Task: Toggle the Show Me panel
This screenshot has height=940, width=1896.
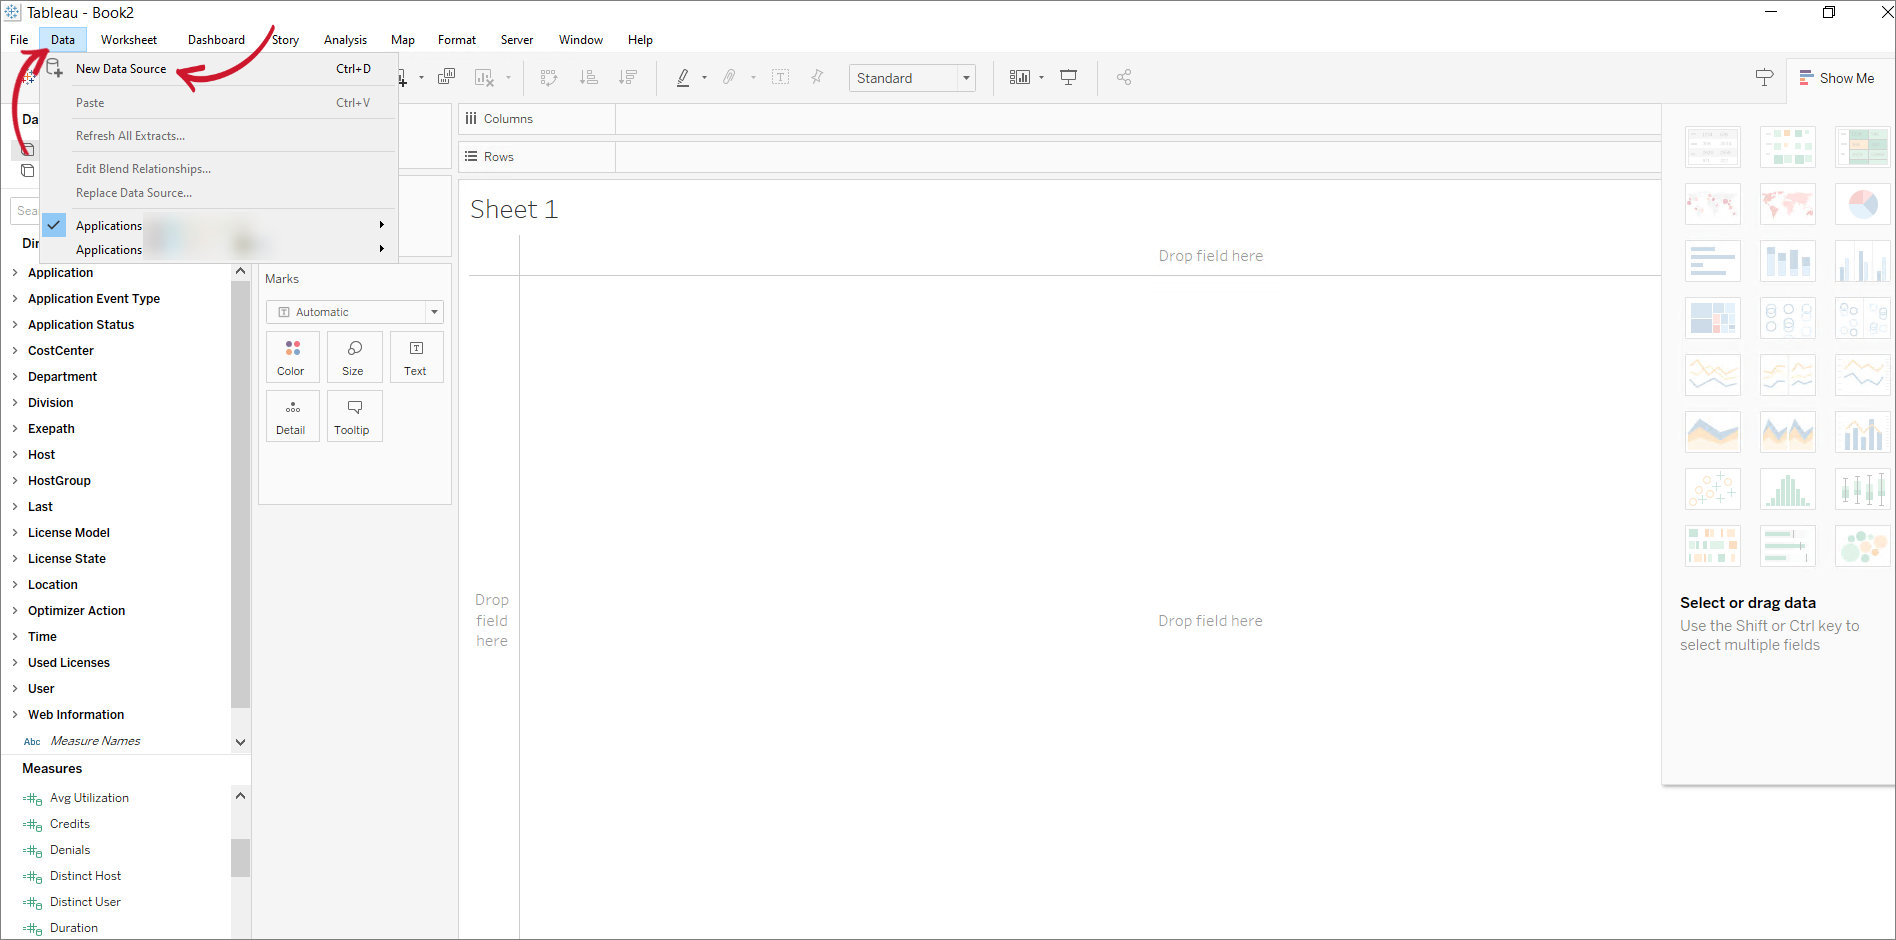Action: click(x=1836, y=78)
